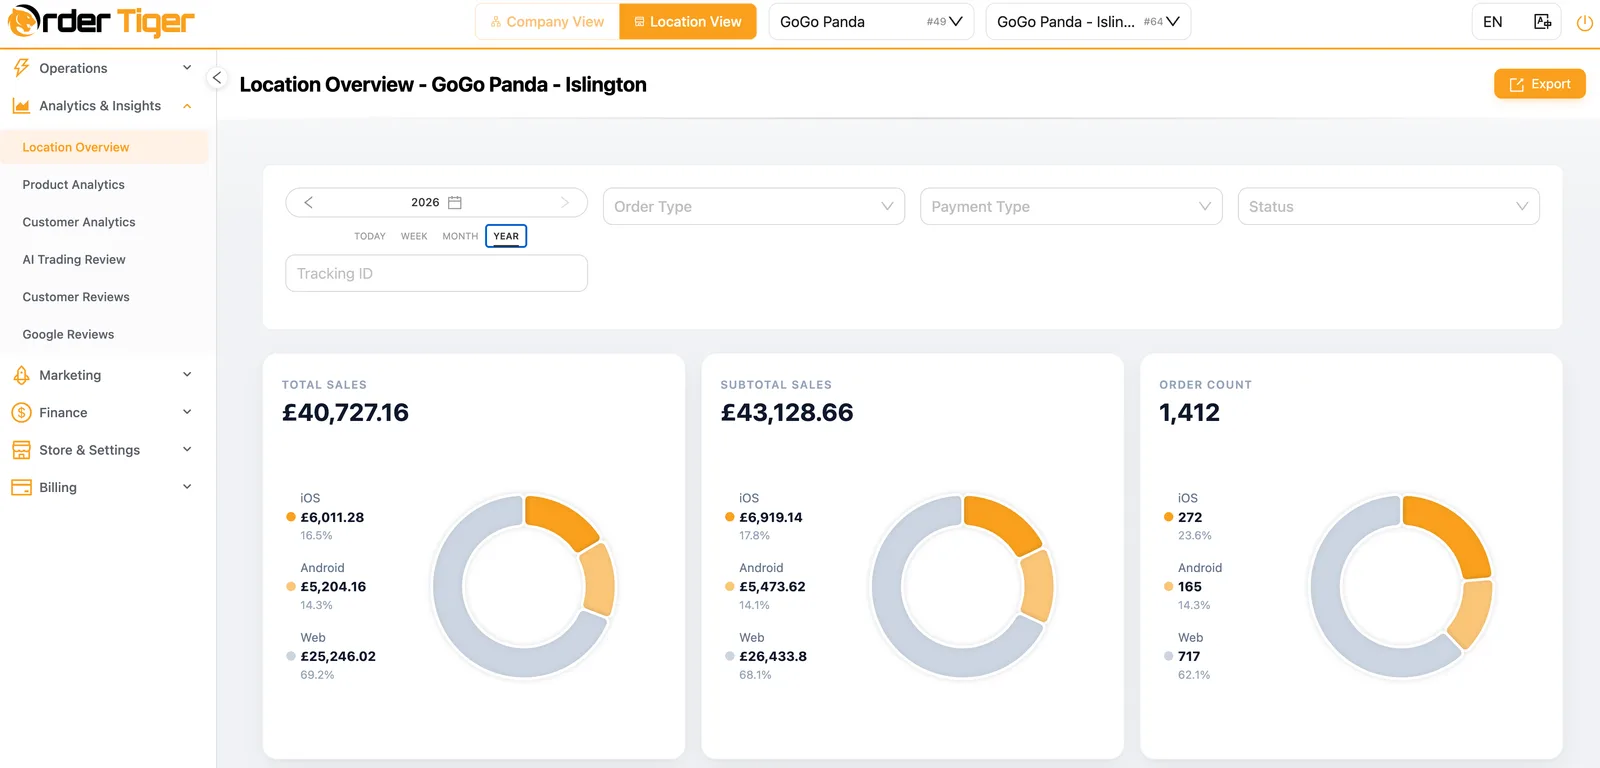Open the GoGo Panda - Islington location dropdown

click(x=1088, y=22)
